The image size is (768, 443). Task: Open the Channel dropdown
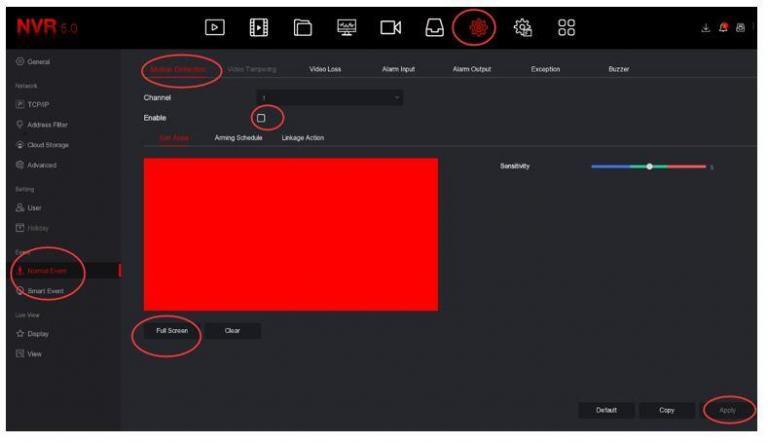point(330,98)
